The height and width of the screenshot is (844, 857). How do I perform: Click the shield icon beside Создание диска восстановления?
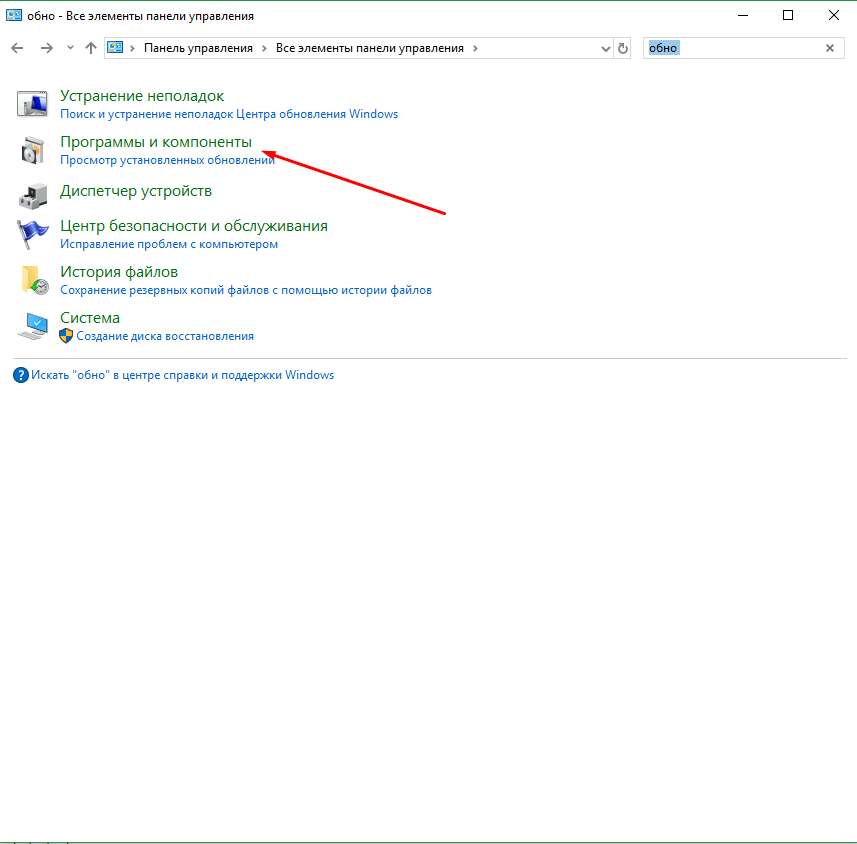point(66,336)
